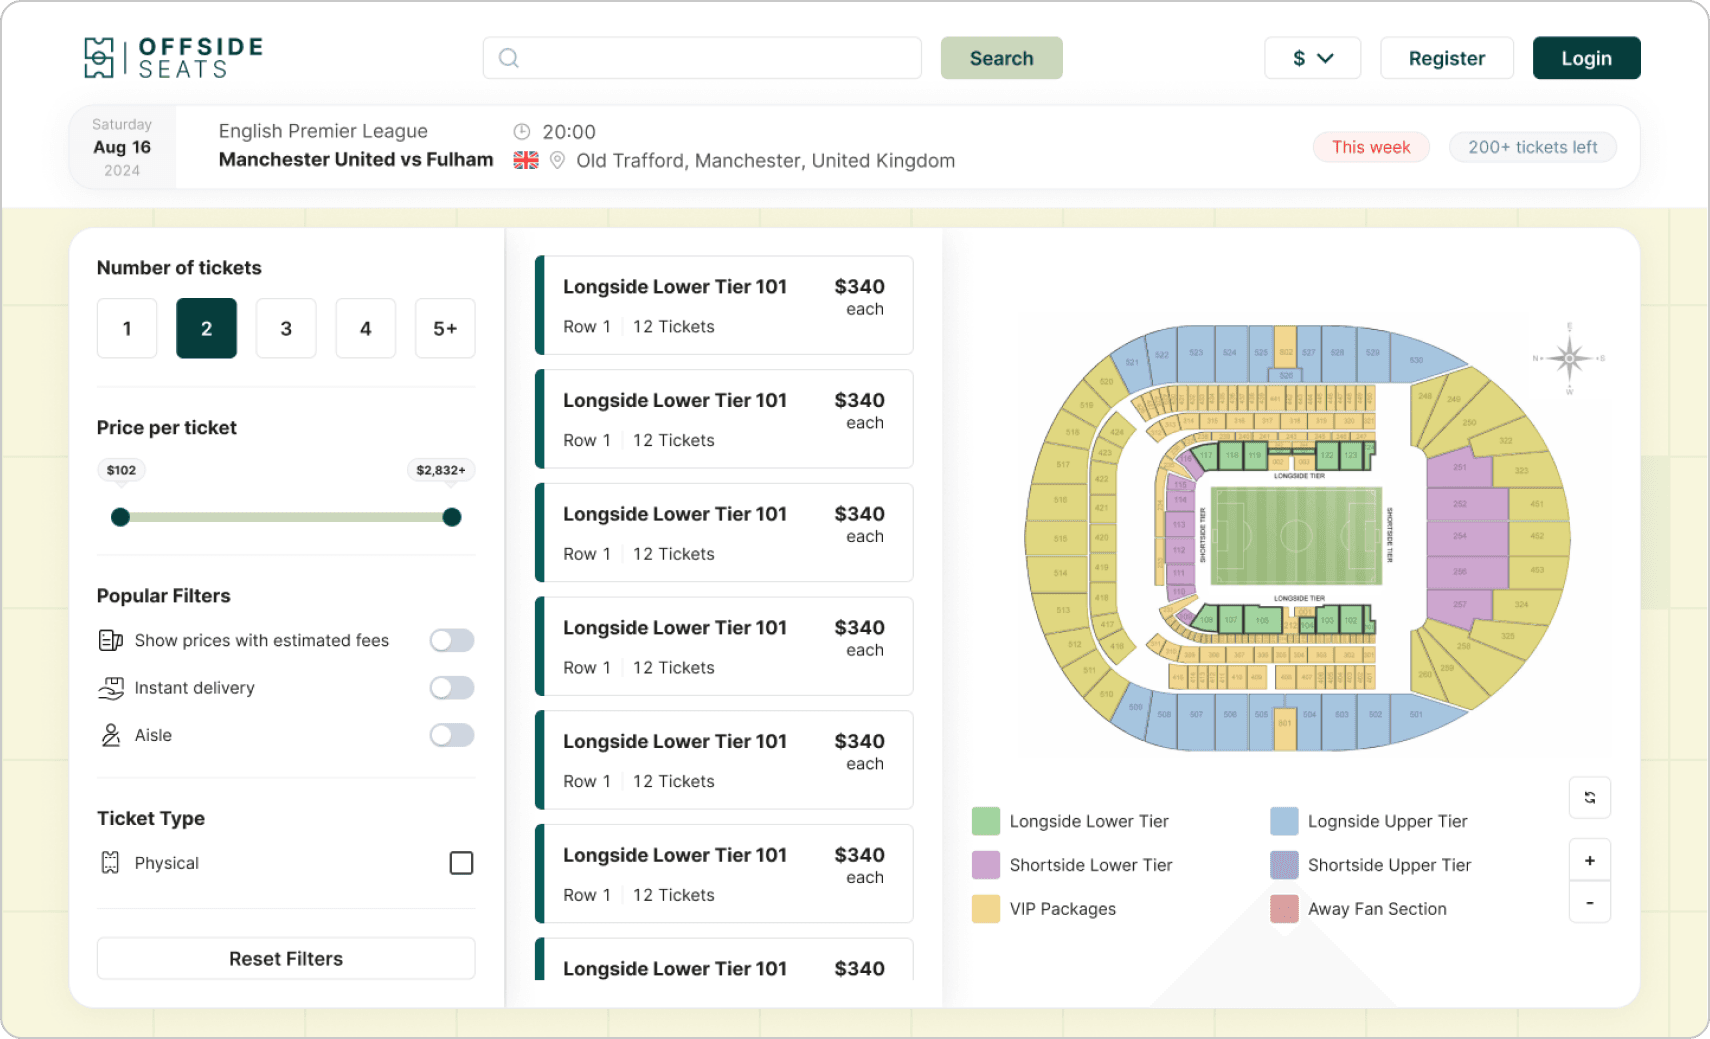Click the Aisle seat person icon
This screenshot has height=1039, width=1710.
click(x=111, y=735)
